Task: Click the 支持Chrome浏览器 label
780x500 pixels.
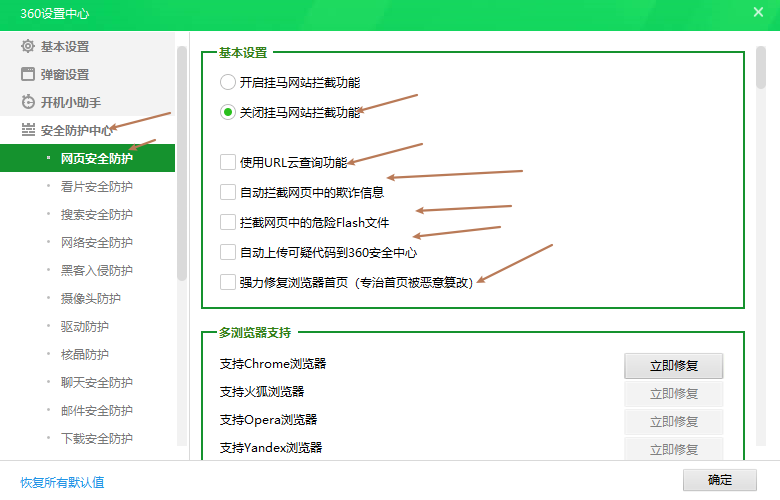Action: pos(273,364)
